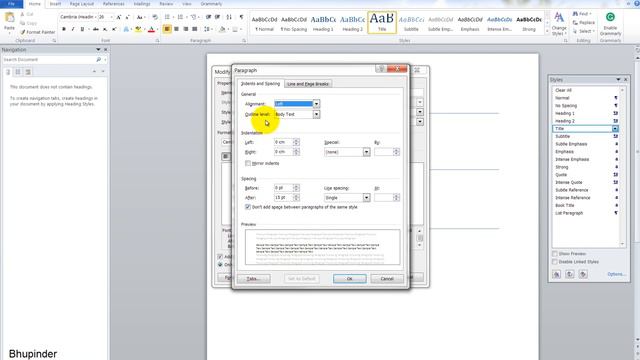The image size is (640, 360).
Task: Toggle Italic formatting in ribbon
Action: click(x=73, y=29)
